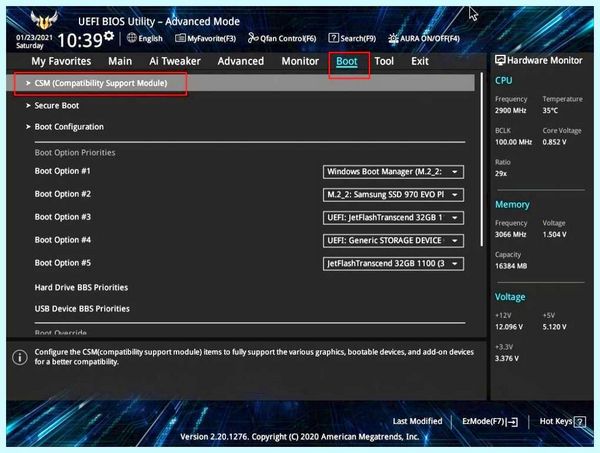Open the Exit tab
The width and height of the screenshot is (600, 453).
[x=420, y=61]
